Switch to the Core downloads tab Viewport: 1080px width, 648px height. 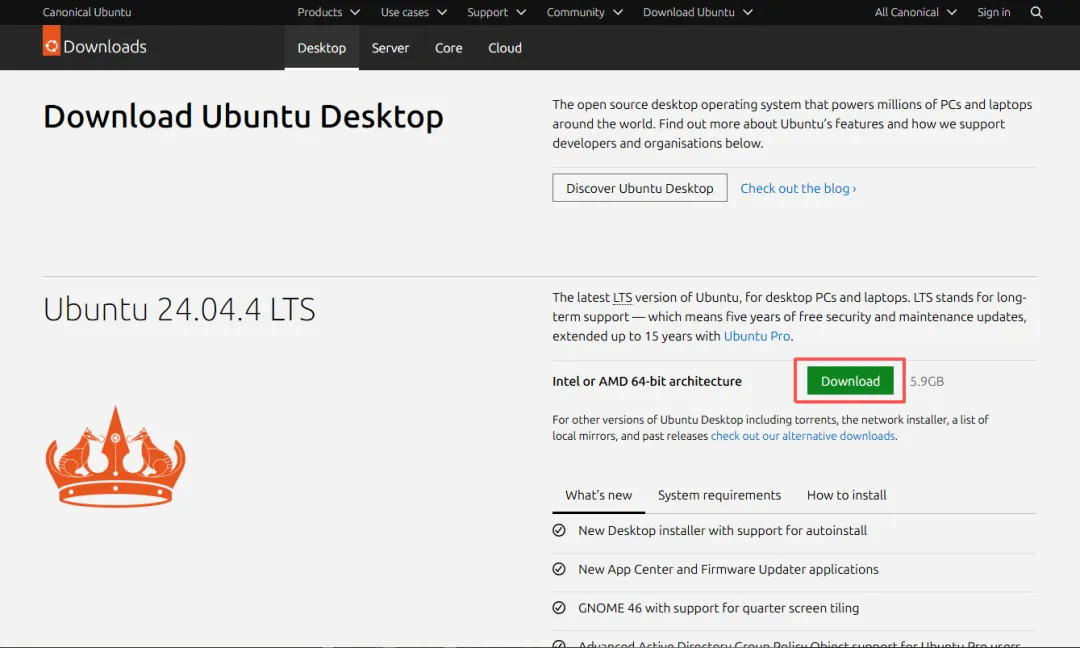coord(448,48)
